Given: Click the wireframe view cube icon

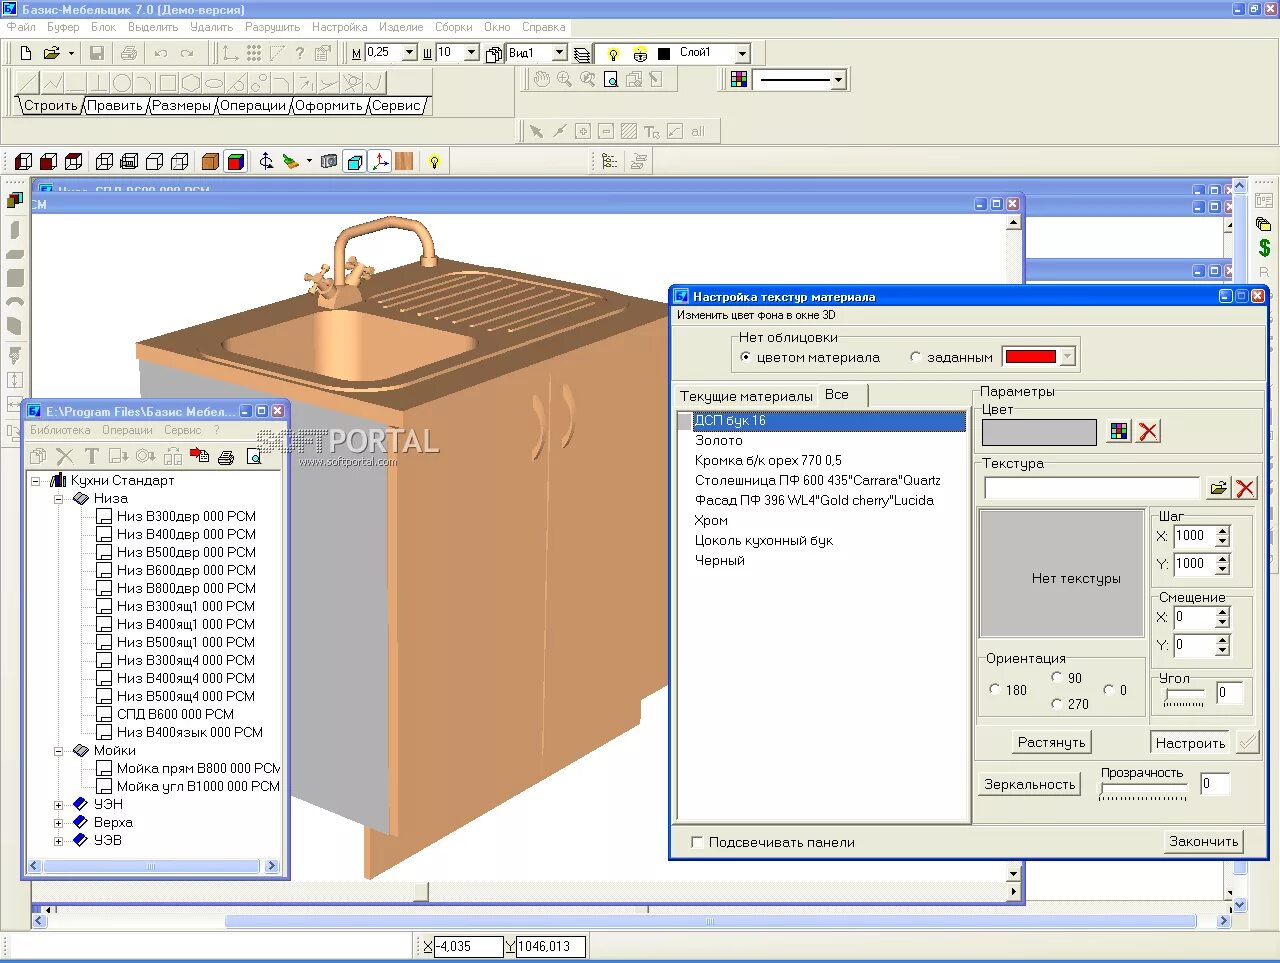Looking at the screenshot, I should pyautogui.click(x=104, y=162).
